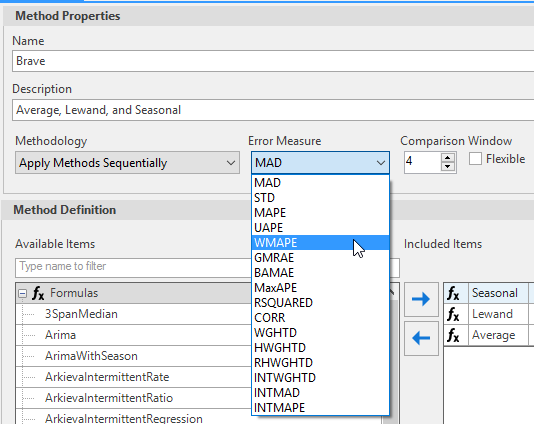Increase Comparison Window value with up arrow
The image size is (534, 424).
point(447,158)
